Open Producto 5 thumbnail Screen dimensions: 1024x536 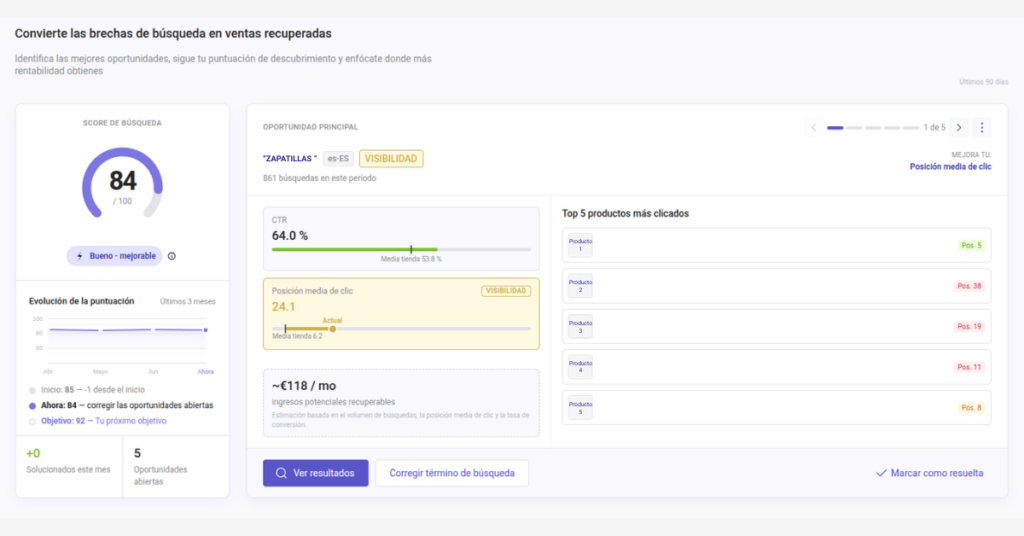[580, 407]
